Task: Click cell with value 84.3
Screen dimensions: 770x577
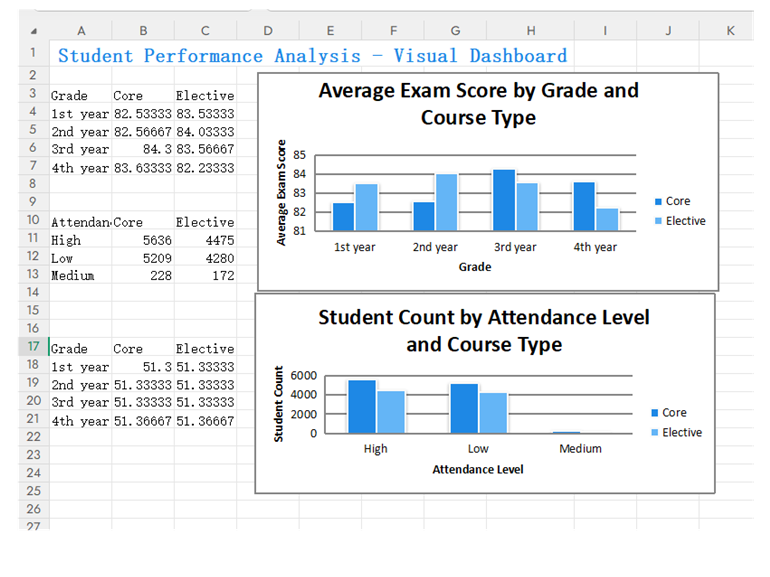Action: [x=143, y=149]
